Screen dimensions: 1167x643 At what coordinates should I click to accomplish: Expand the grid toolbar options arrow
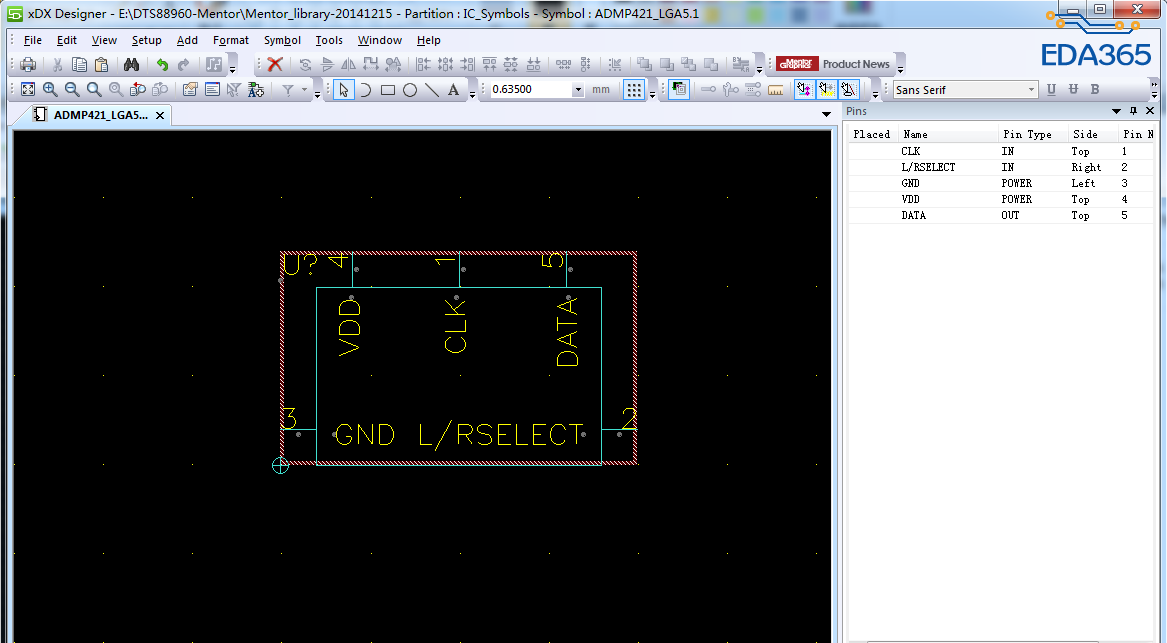(653, 95)
